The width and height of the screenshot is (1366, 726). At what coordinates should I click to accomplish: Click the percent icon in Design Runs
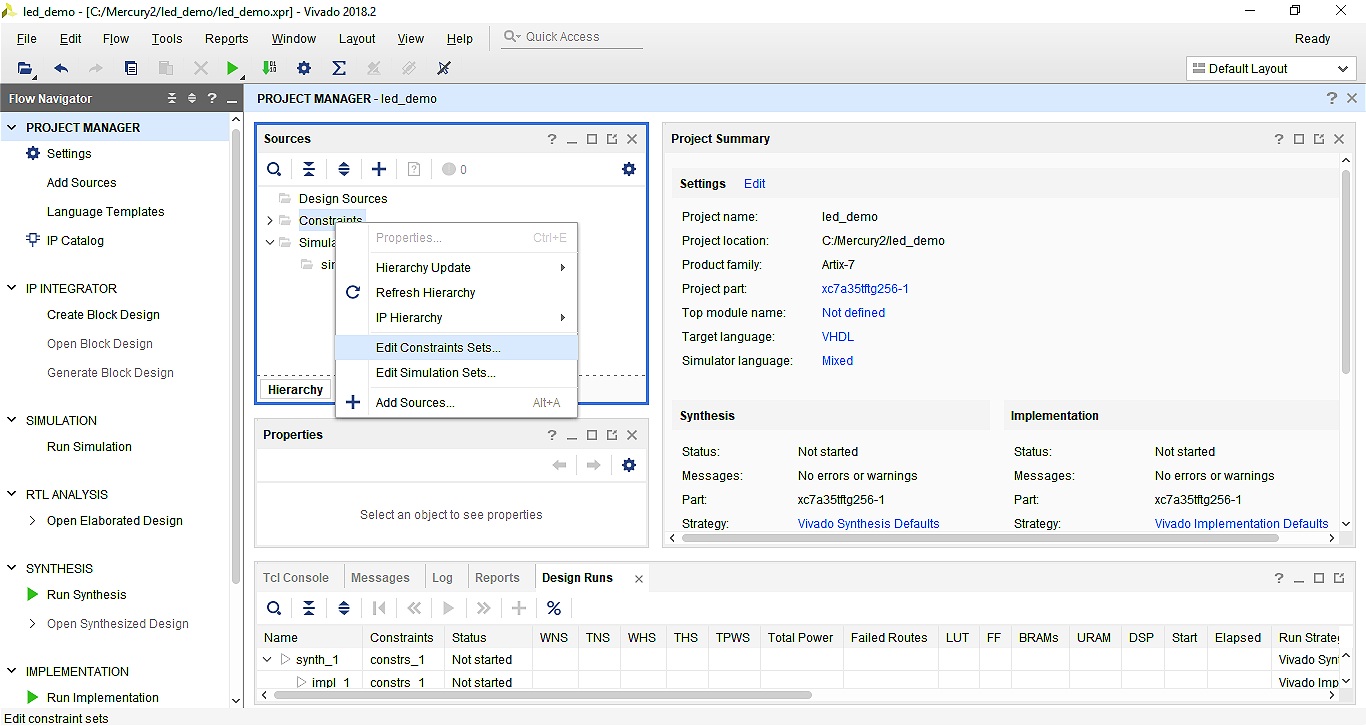point(554,608)
